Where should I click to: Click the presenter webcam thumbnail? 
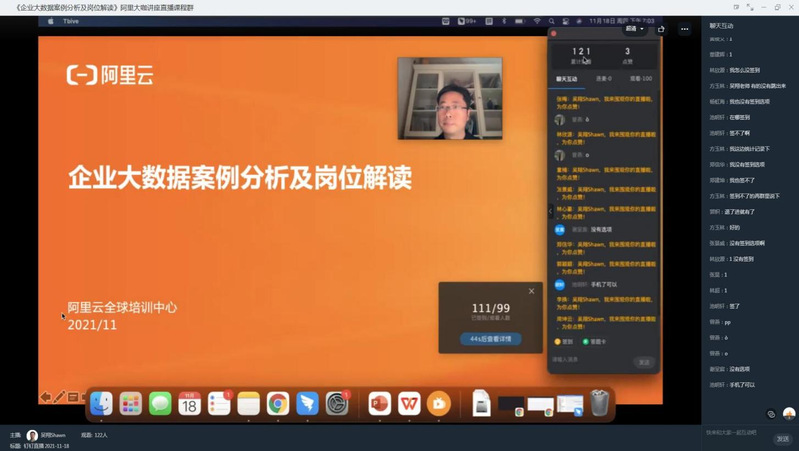coord(449,98)
